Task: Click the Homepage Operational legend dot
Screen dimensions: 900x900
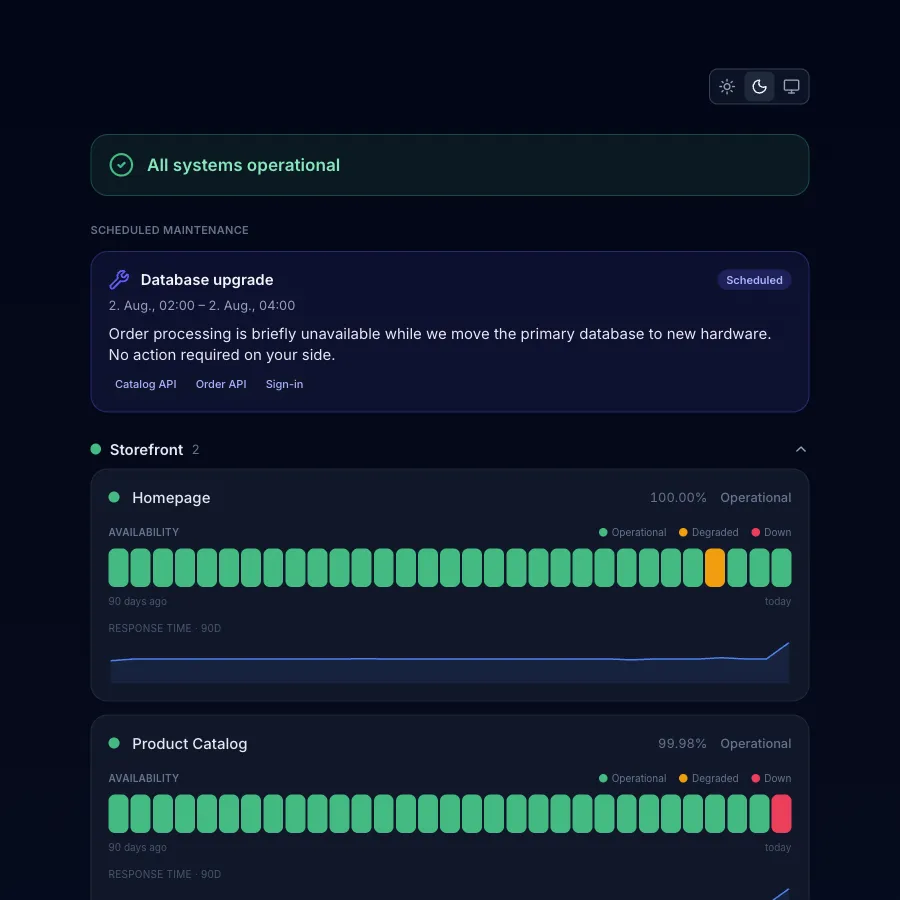Action: tap(603, 532)
